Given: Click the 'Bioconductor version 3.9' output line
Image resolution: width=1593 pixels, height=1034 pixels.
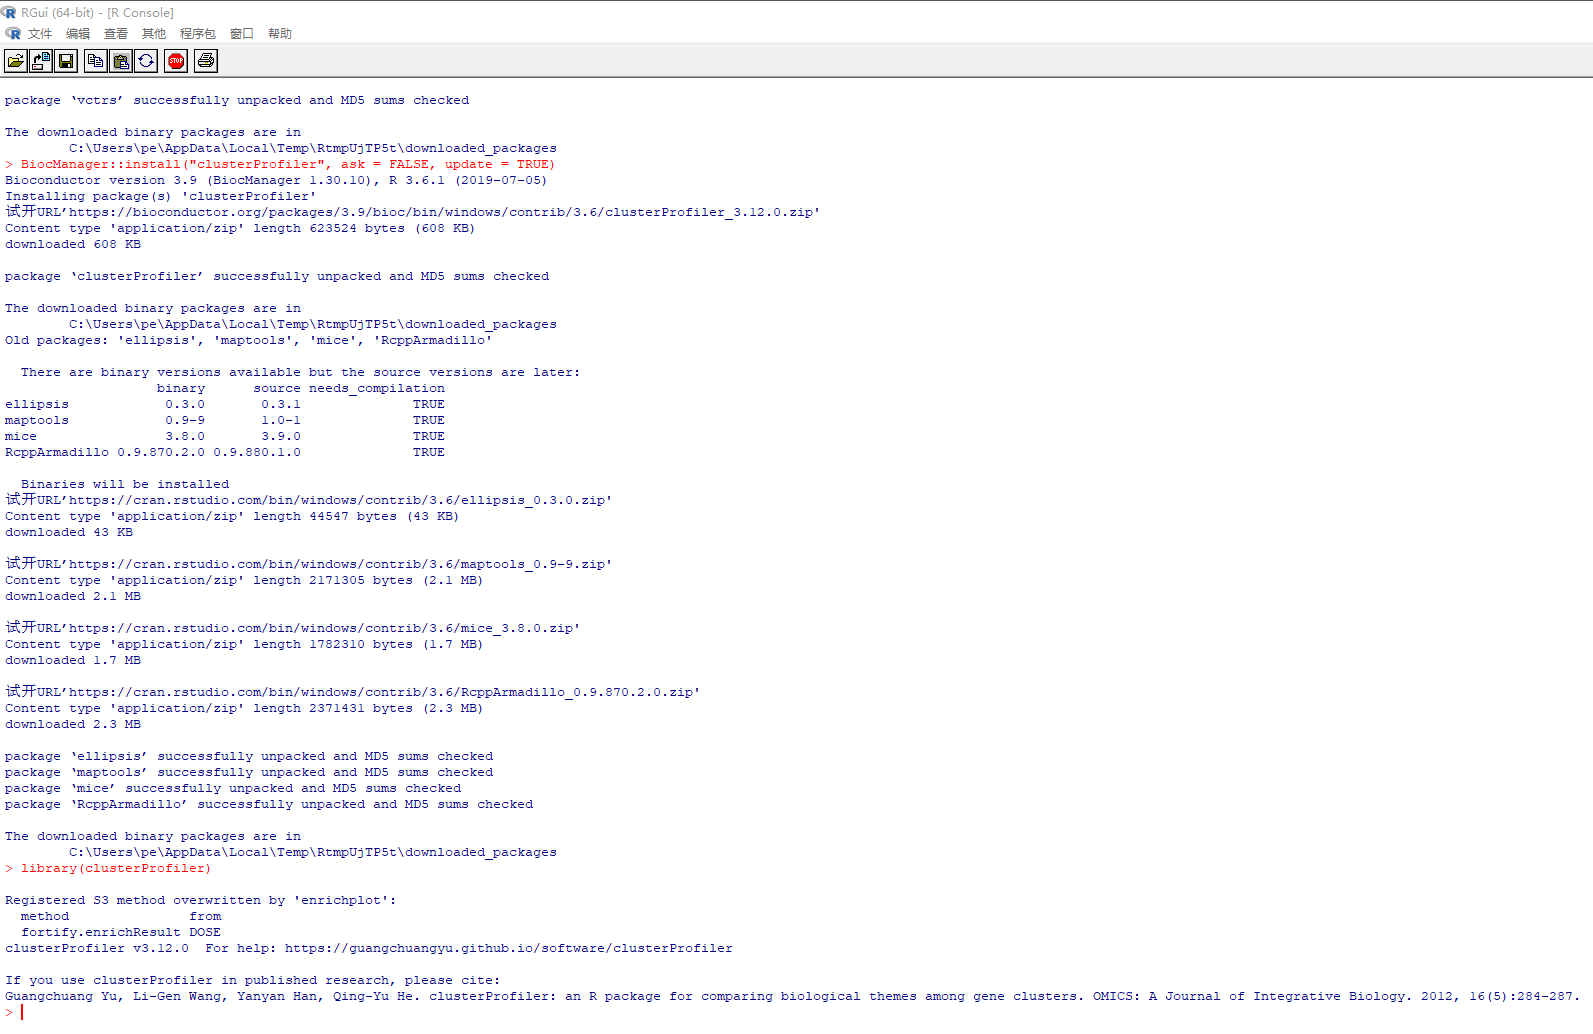Looking at the screenshot, I should pos(276,180).
